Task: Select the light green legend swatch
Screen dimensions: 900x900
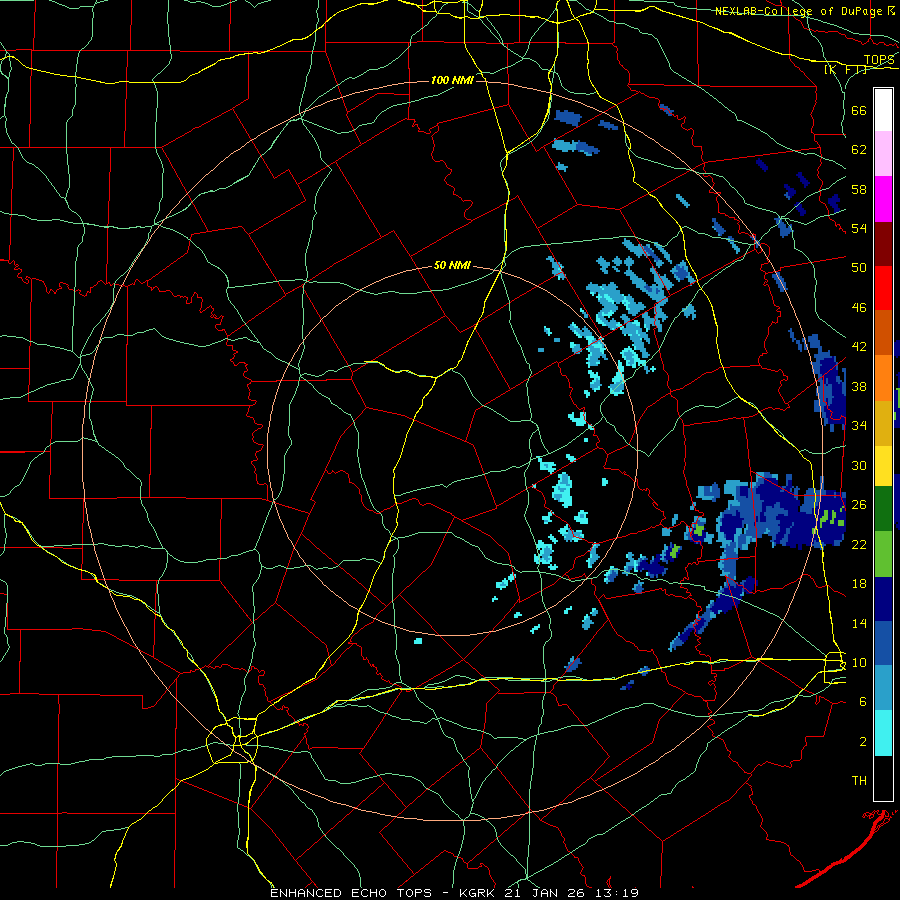Action: 883,554
